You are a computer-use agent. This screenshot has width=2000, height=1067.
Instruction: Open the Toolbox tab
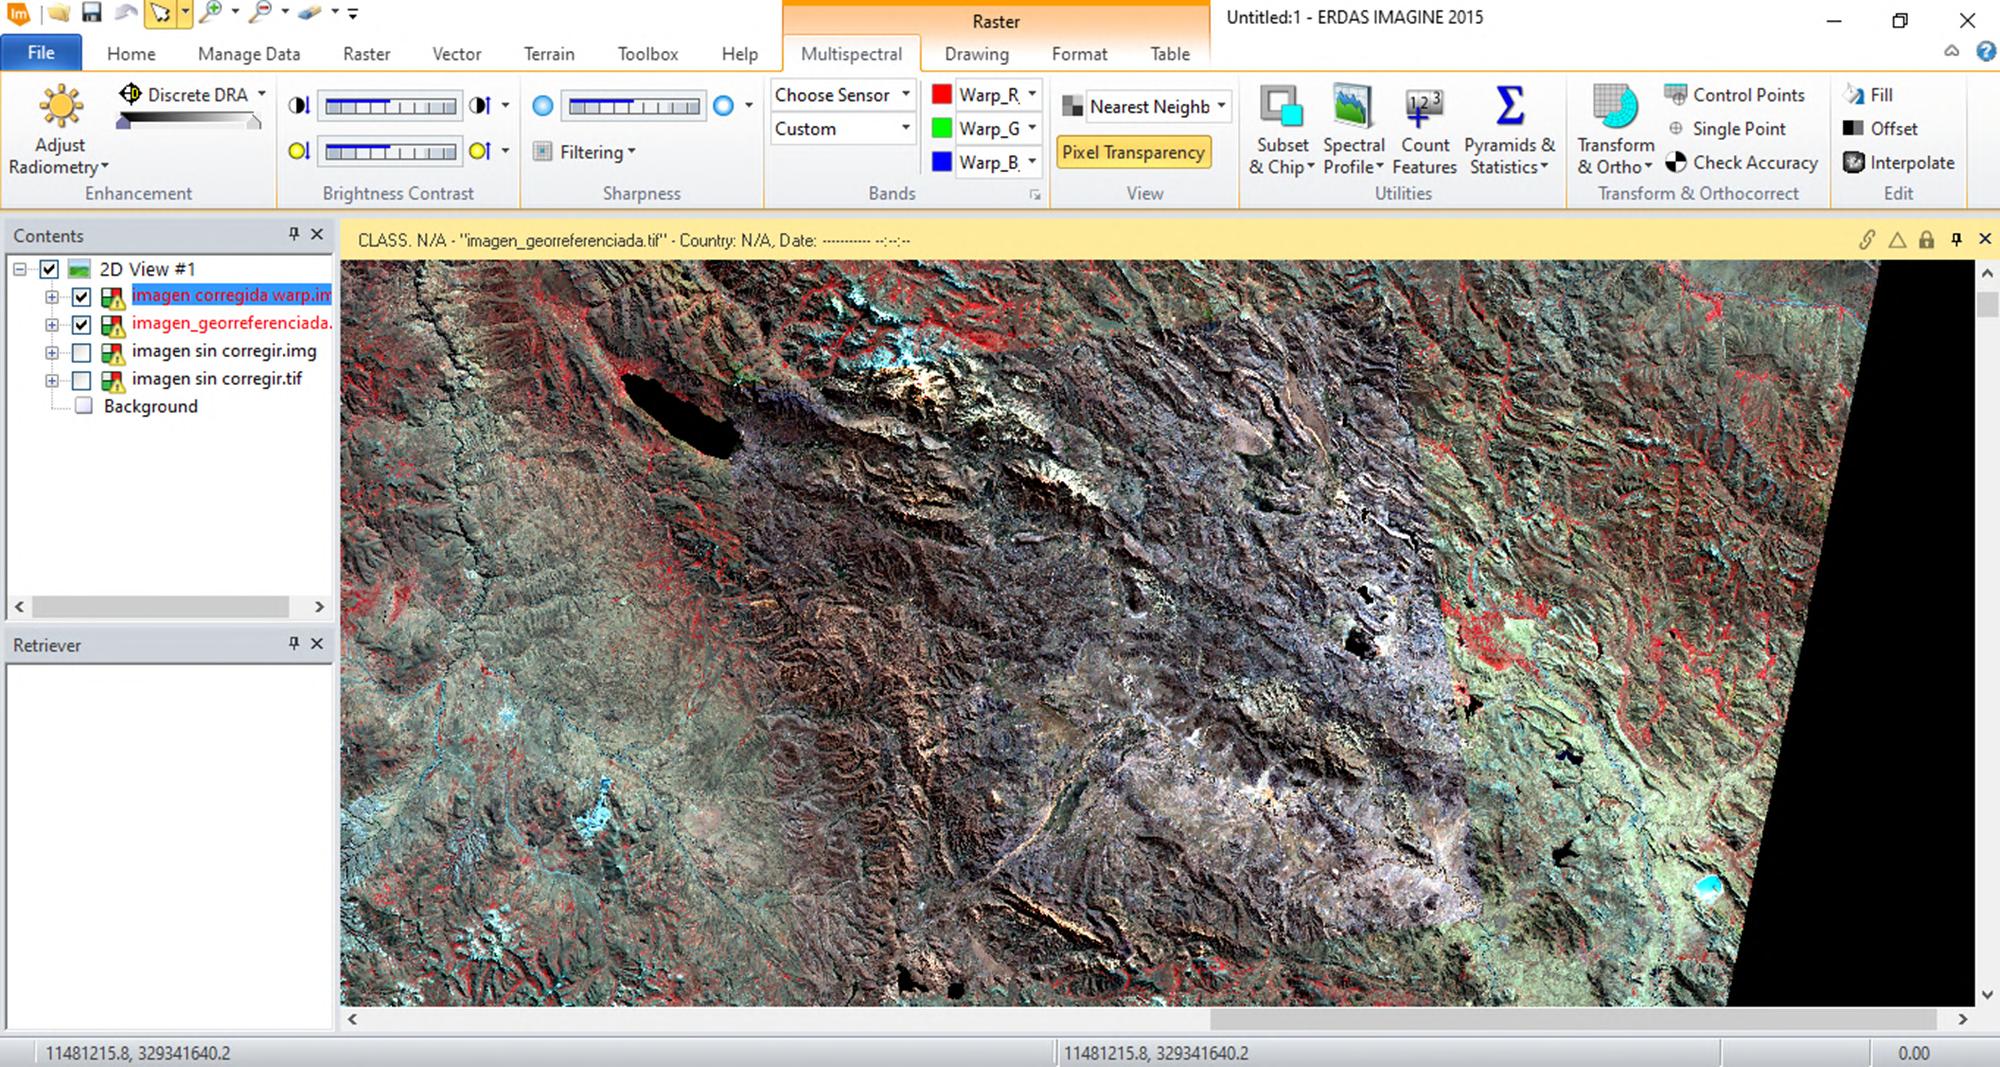coord(648,54)
